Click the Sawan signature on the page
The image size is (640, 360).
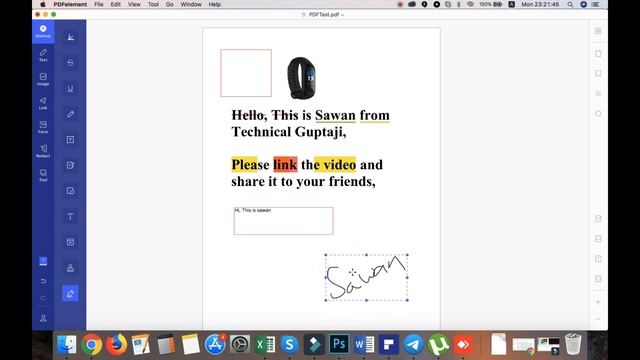tap(367, 278)
